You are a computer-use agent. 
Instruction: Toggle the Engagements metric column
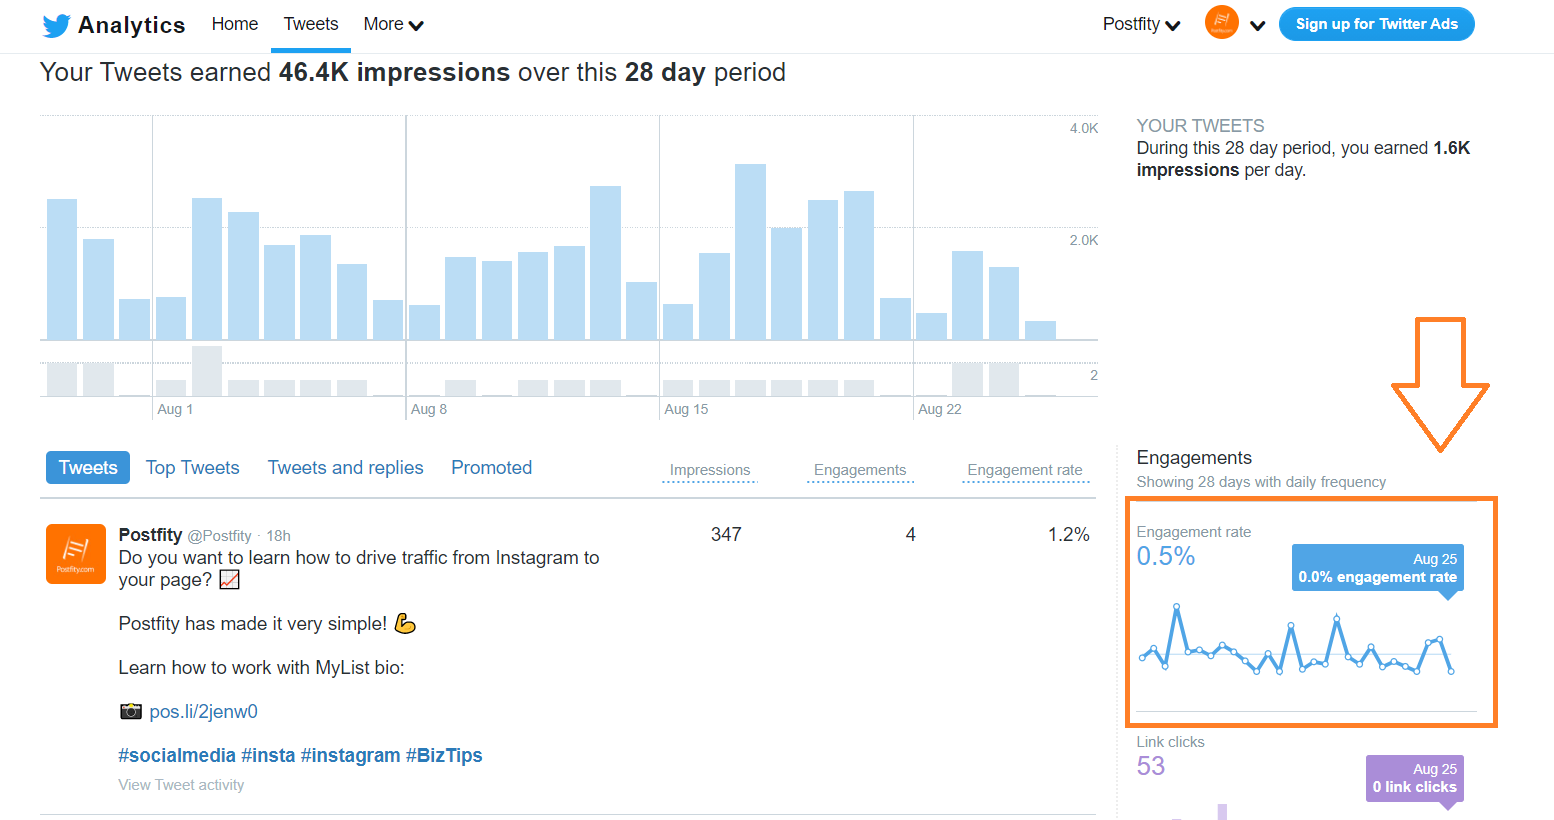click(x=860, y=470)
